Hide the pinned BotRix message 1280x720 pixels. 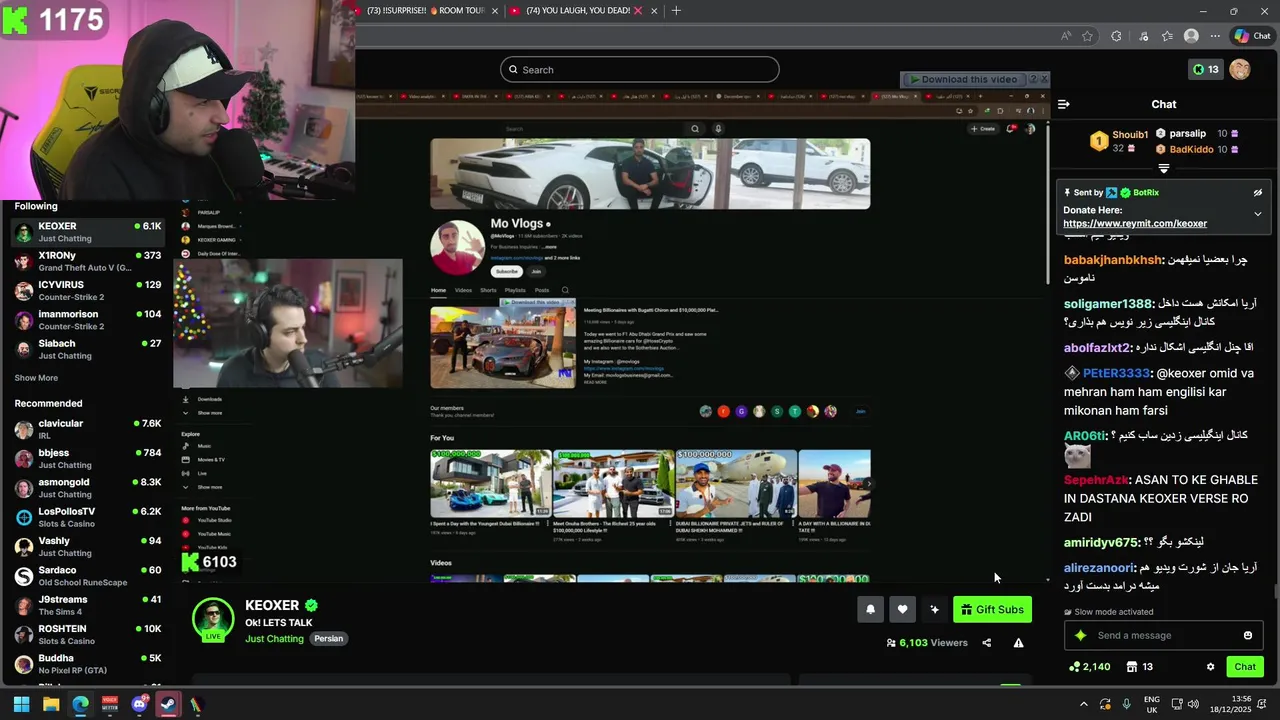click(x=1258, y=192)
